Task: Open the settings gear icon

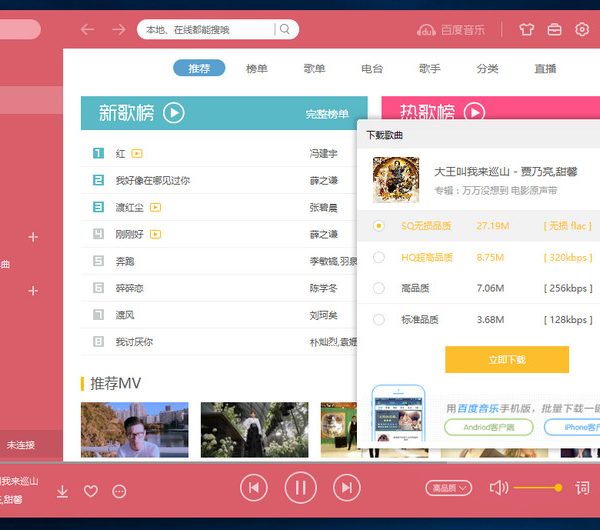Action: [582, 29]
